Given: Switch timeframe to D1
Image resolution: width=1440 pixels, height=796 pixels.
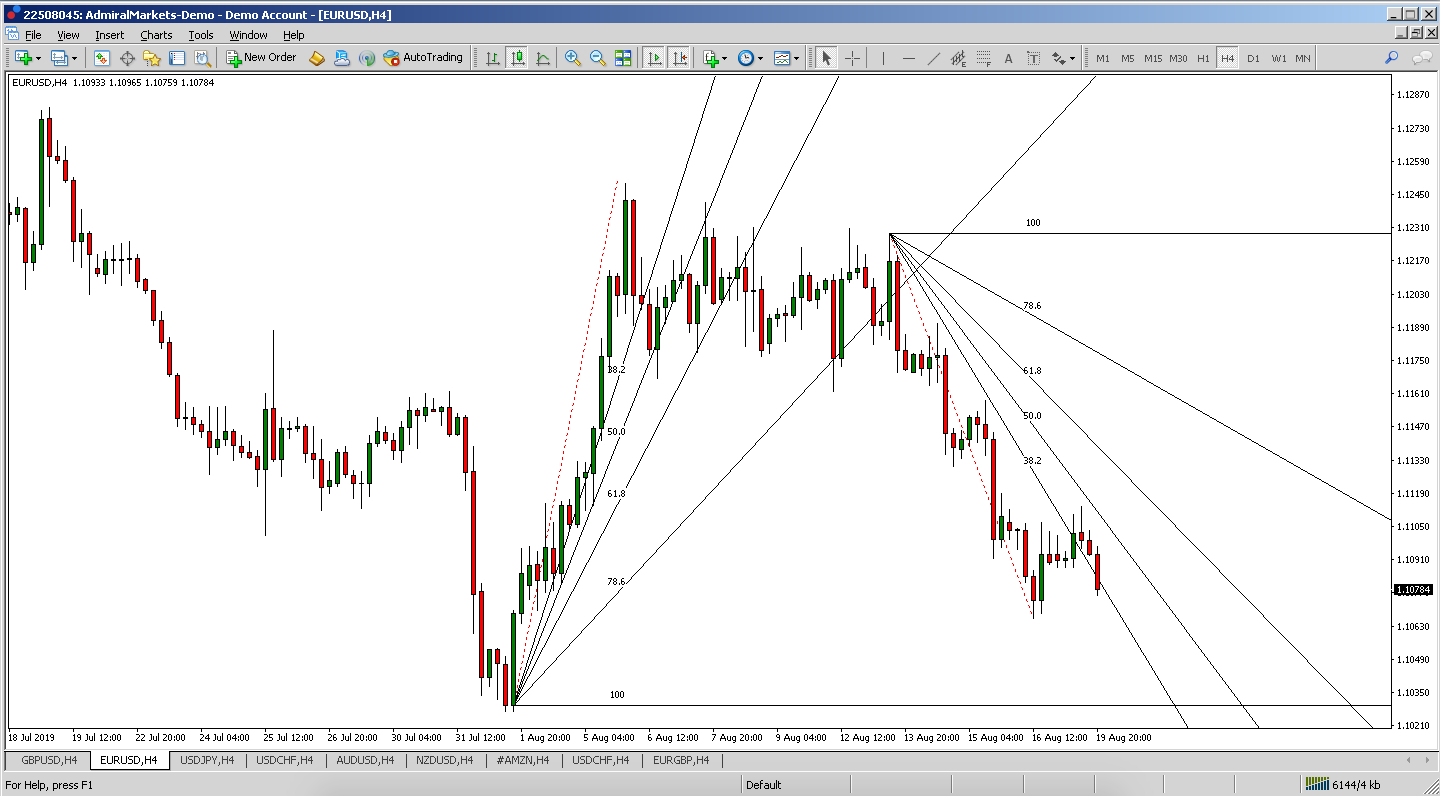Looking at the screenshot, I should [1253, 58].
